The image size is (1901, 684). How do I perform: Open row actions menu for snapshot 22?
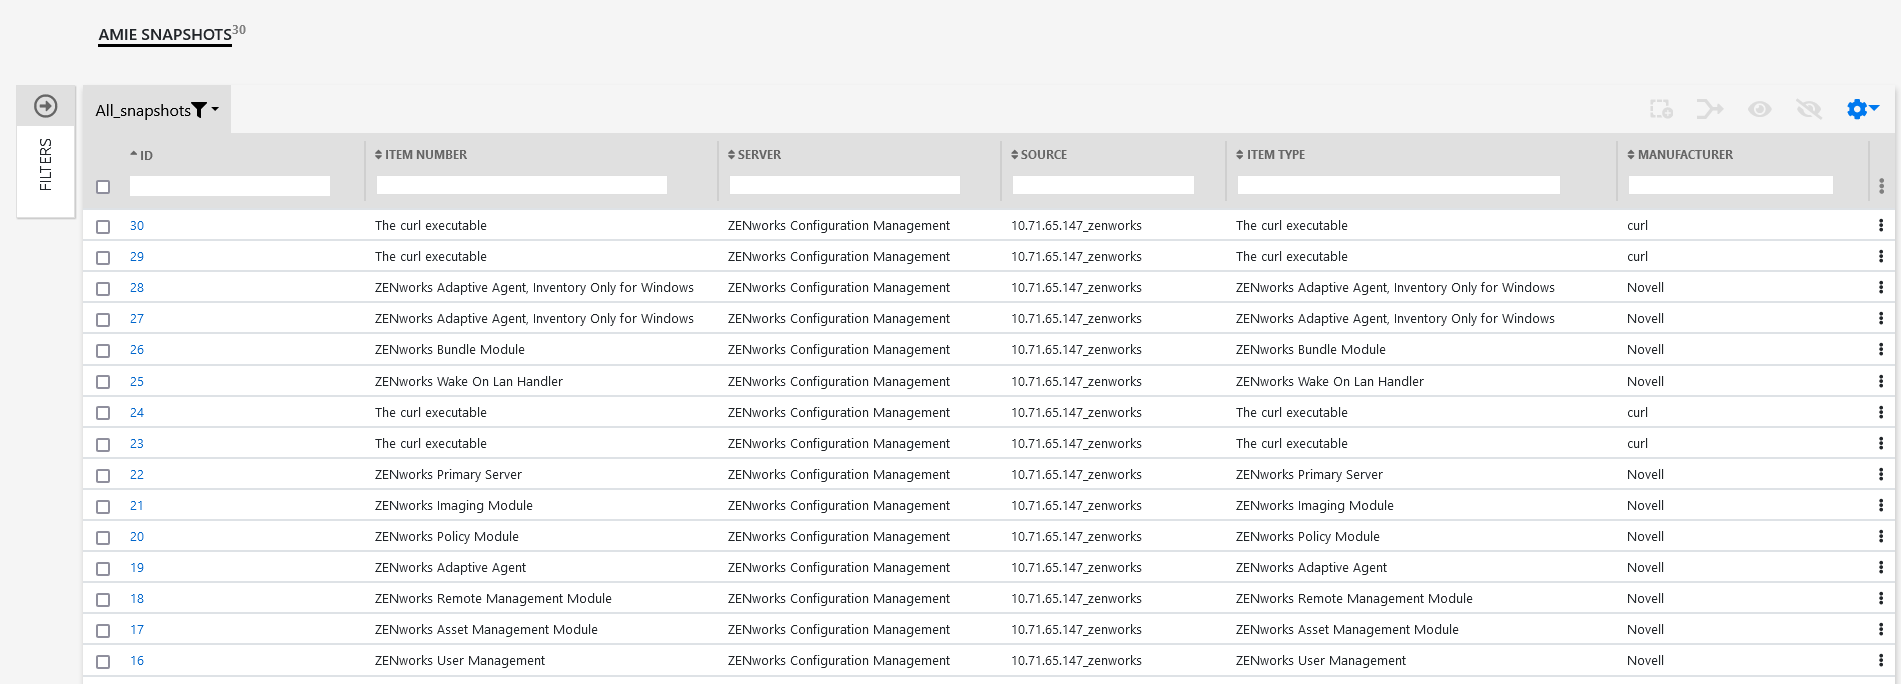(1880, 475)
